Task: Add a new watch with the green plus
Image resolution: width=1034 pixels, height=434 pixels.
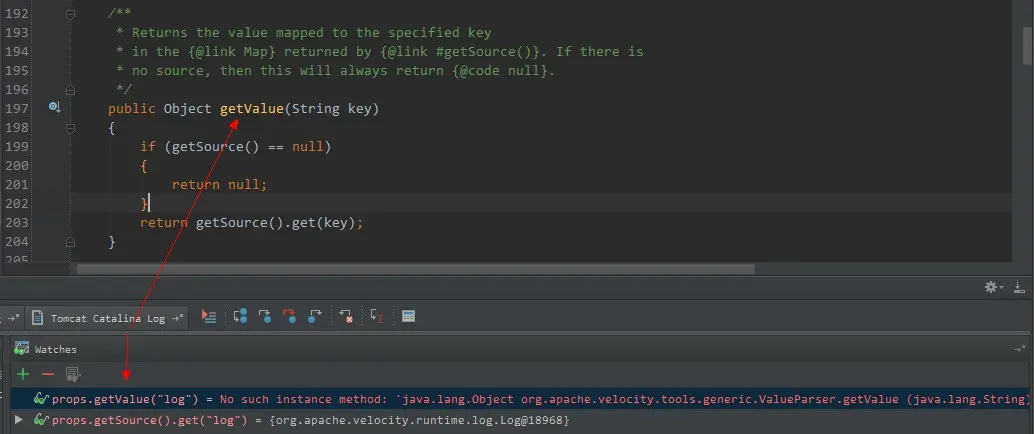Action: pos(23,375)
